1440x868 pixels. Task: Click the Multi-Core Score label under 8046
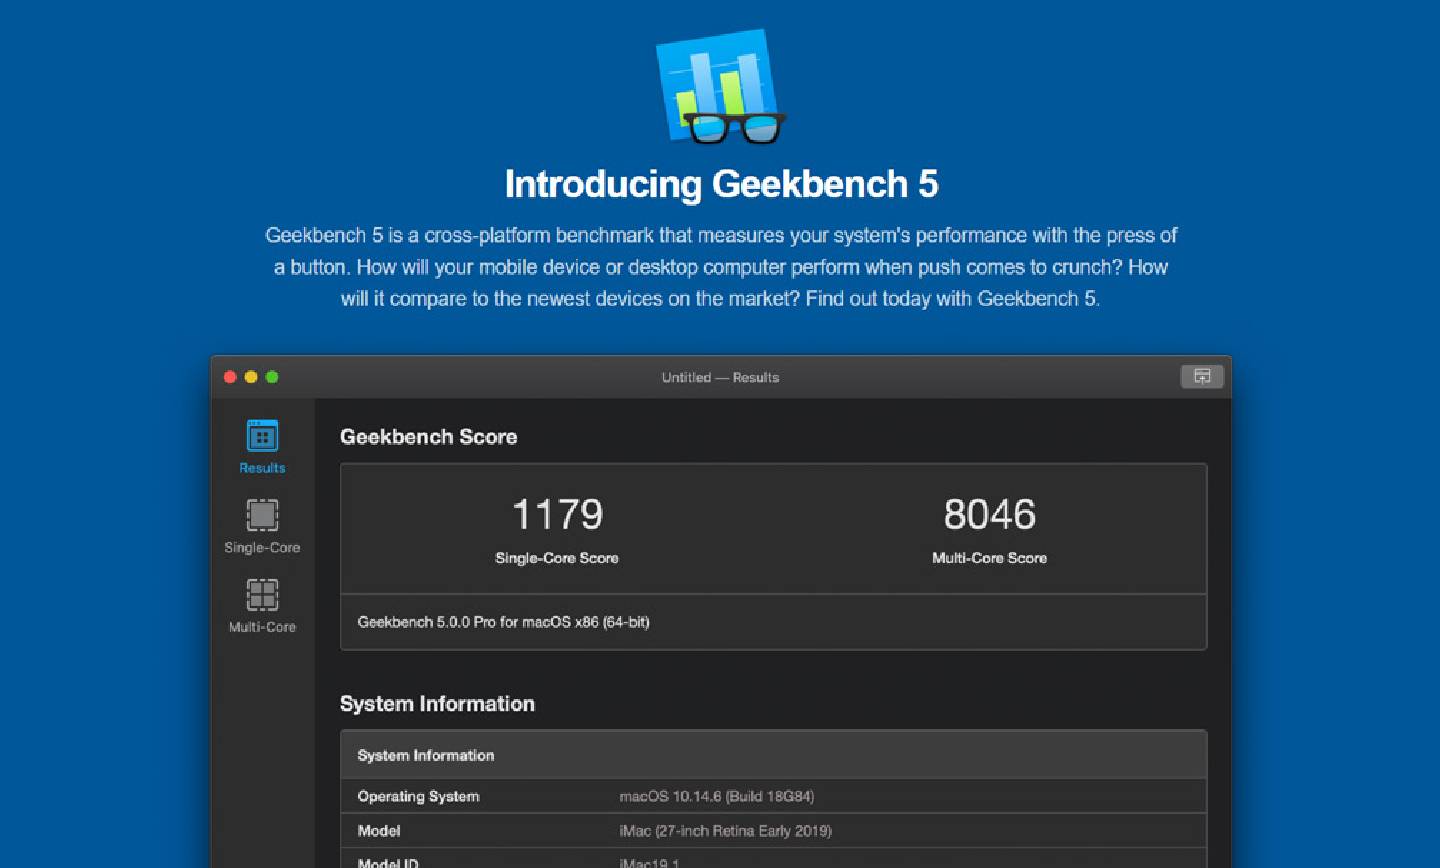[x=989, y=558]
